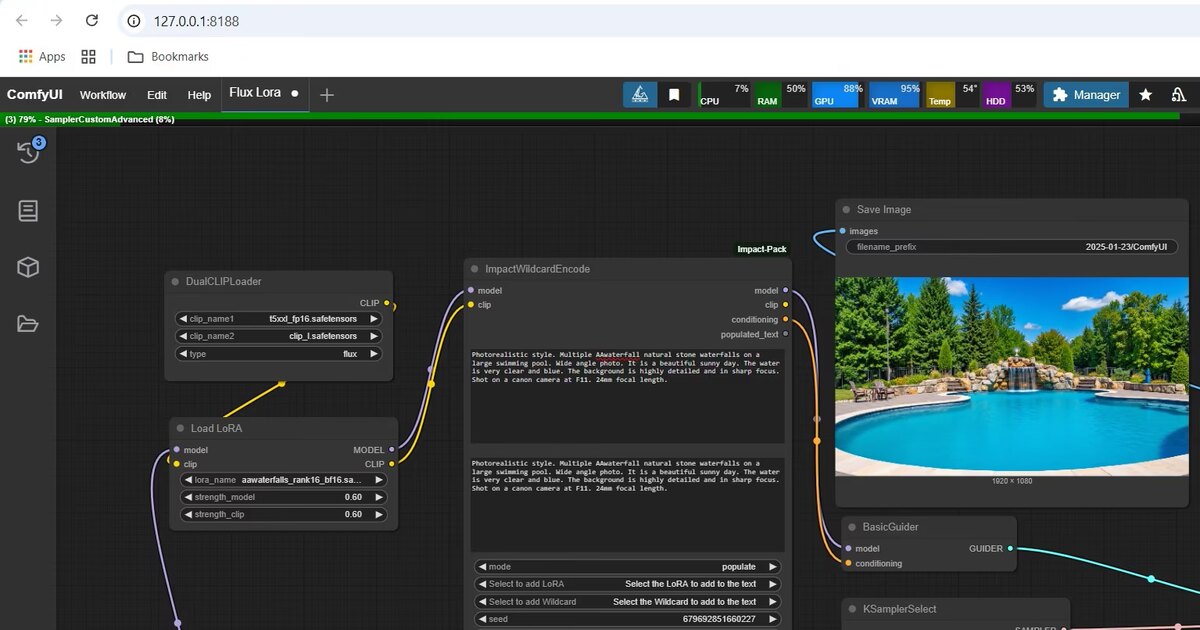This screenshot has height=630, width=1200.
Task: Open the Select to add Wildcard combo
Action: (627, 602)
